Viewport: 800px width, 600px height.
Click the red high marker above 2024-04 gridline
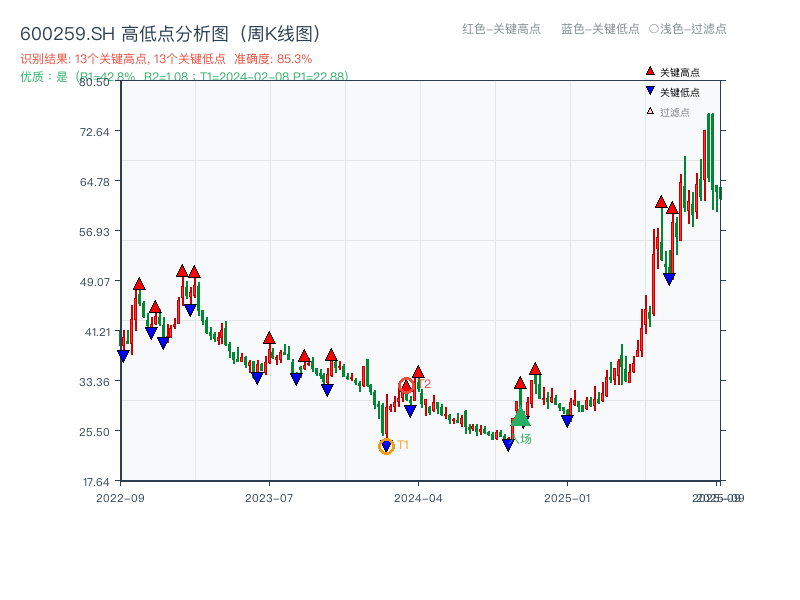tap(418, 372)
